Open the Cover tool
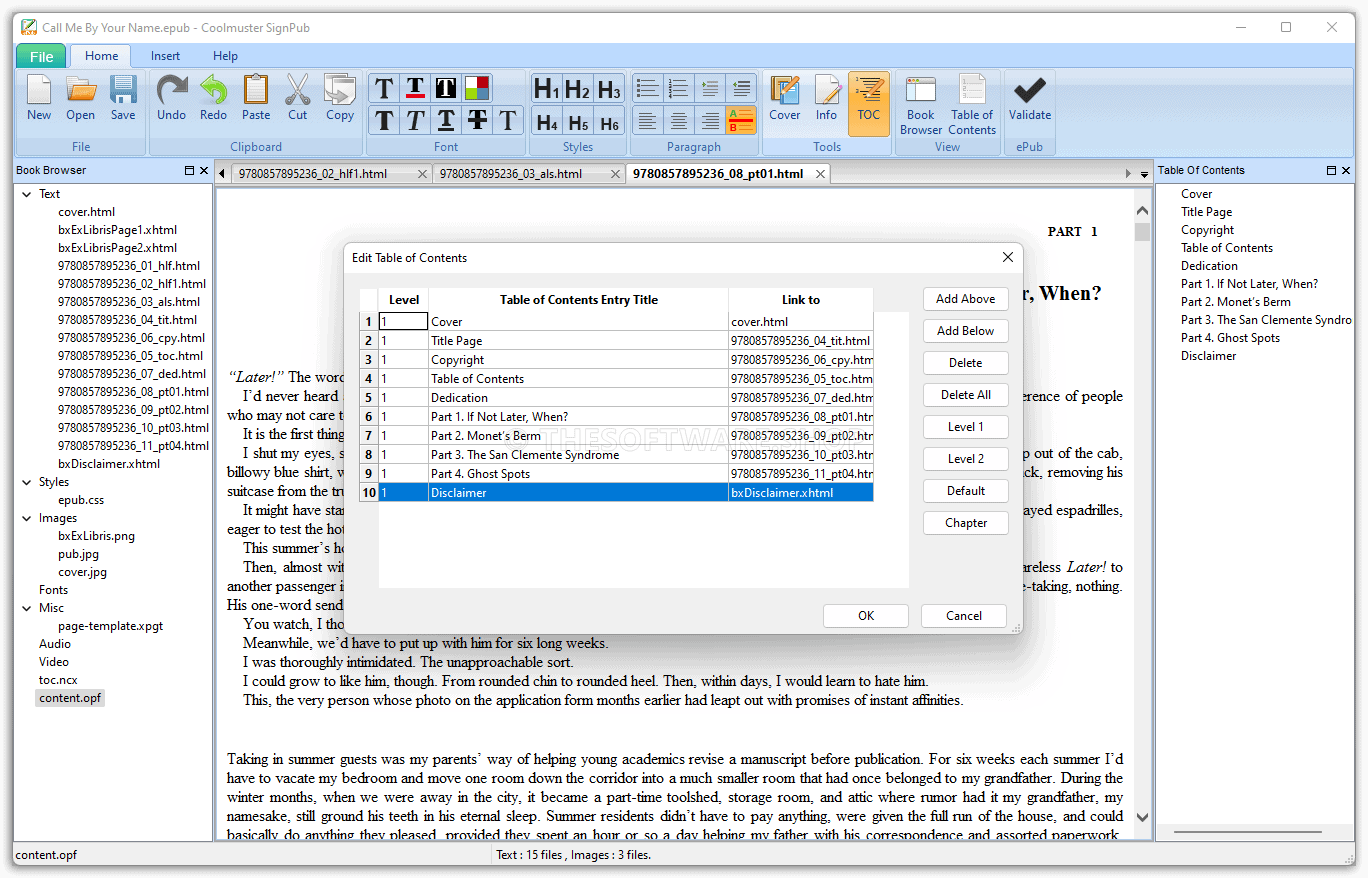The width and height of the screenshot is (1368, 878). (x=785, y=99)
